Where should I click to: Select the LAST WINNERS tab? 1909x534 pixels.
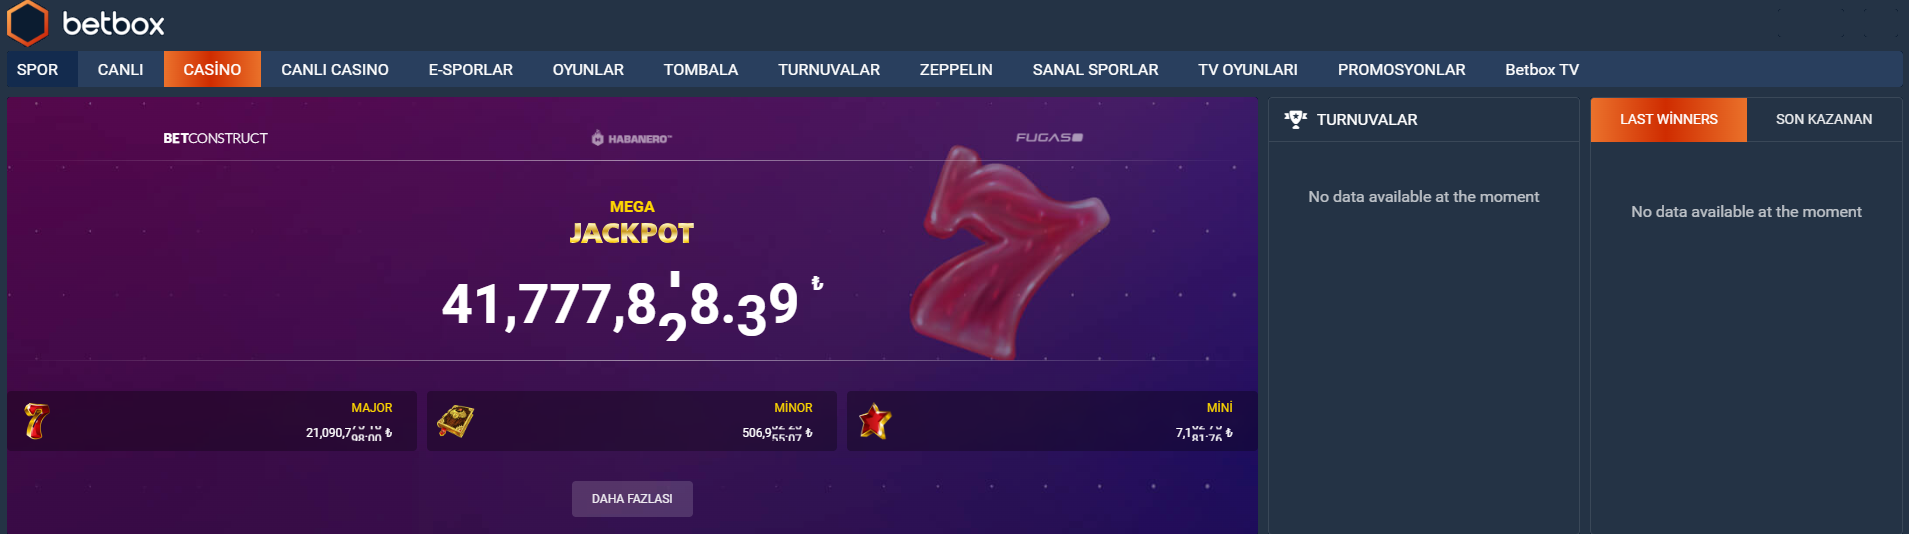[1669, 119]
